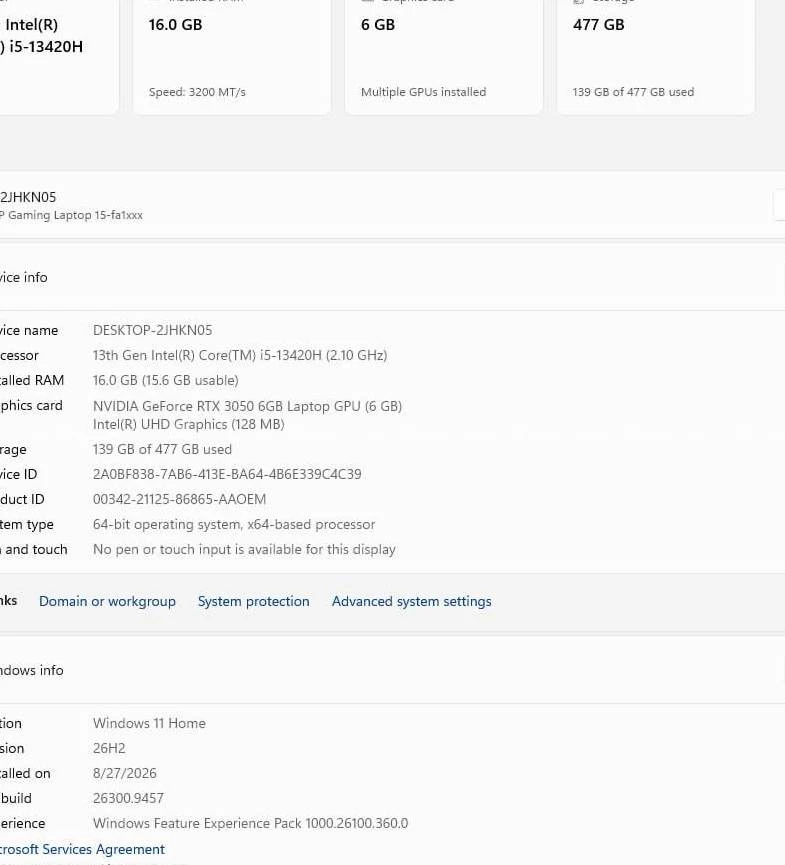Open Advanced system settings link
Image resolution: width=785 pixels, height=865 pixels.
pos(412,601)
